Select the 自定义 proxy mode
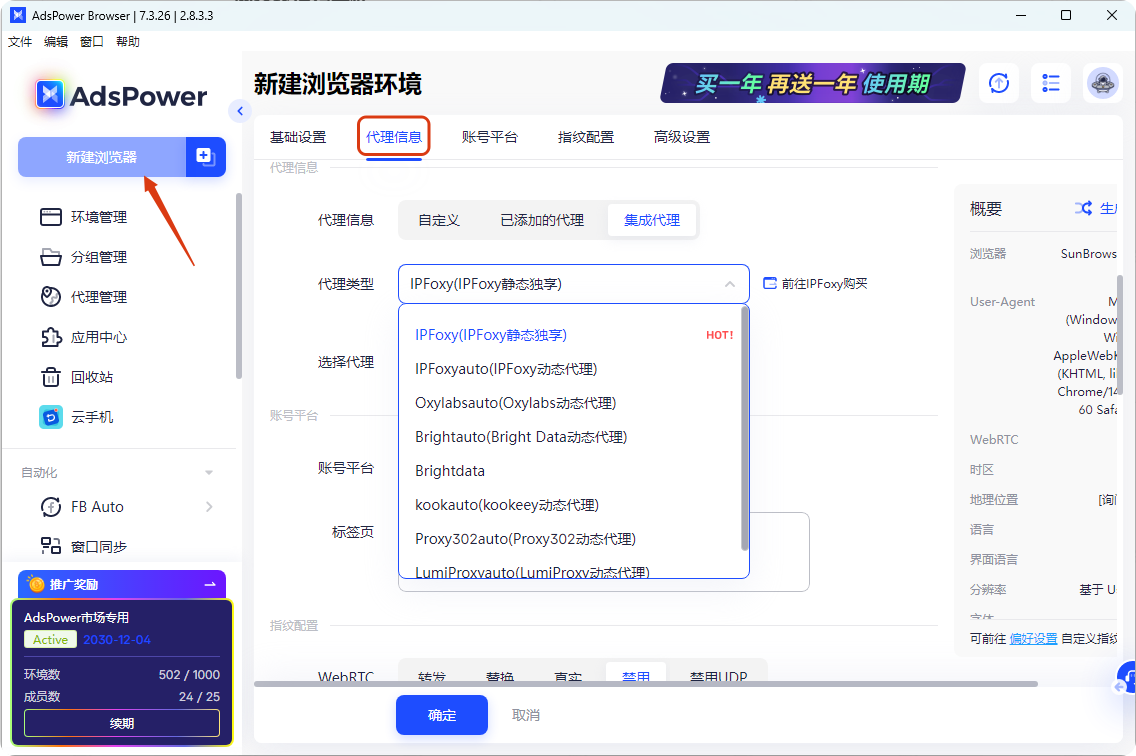 pos(440,219)
